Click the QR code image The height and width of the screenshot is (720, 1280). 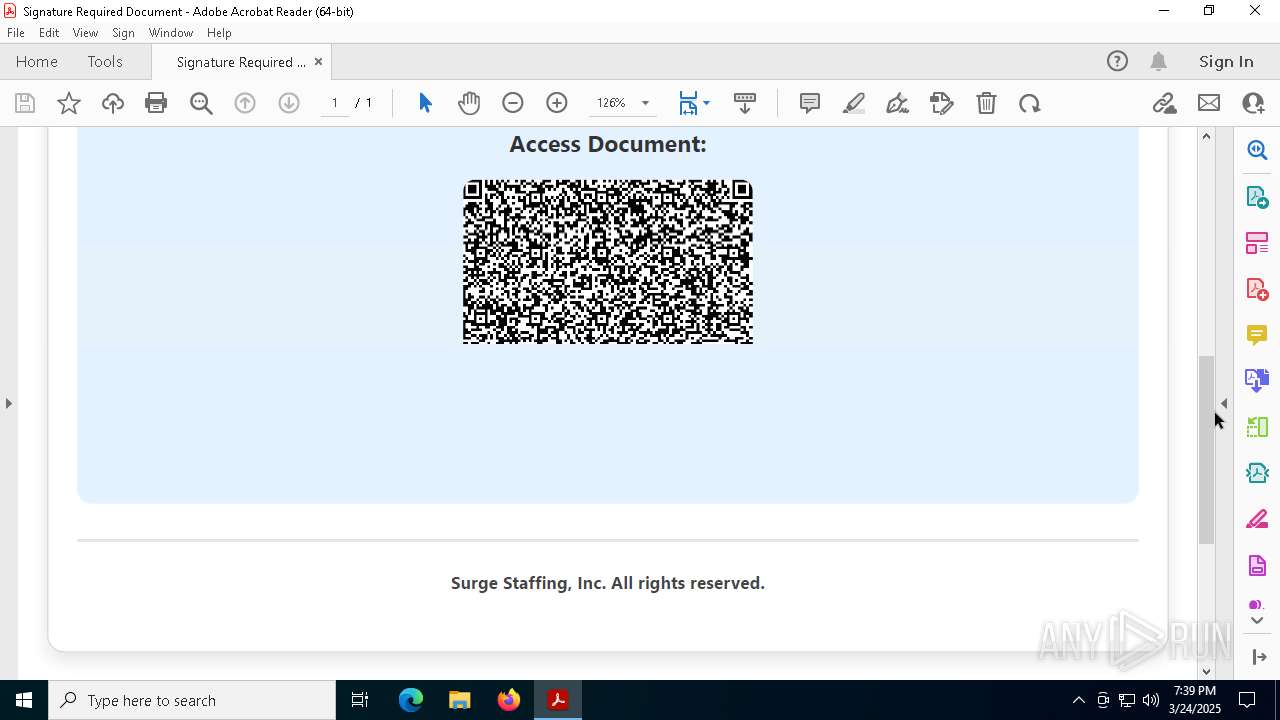click(x=608, y=262)
